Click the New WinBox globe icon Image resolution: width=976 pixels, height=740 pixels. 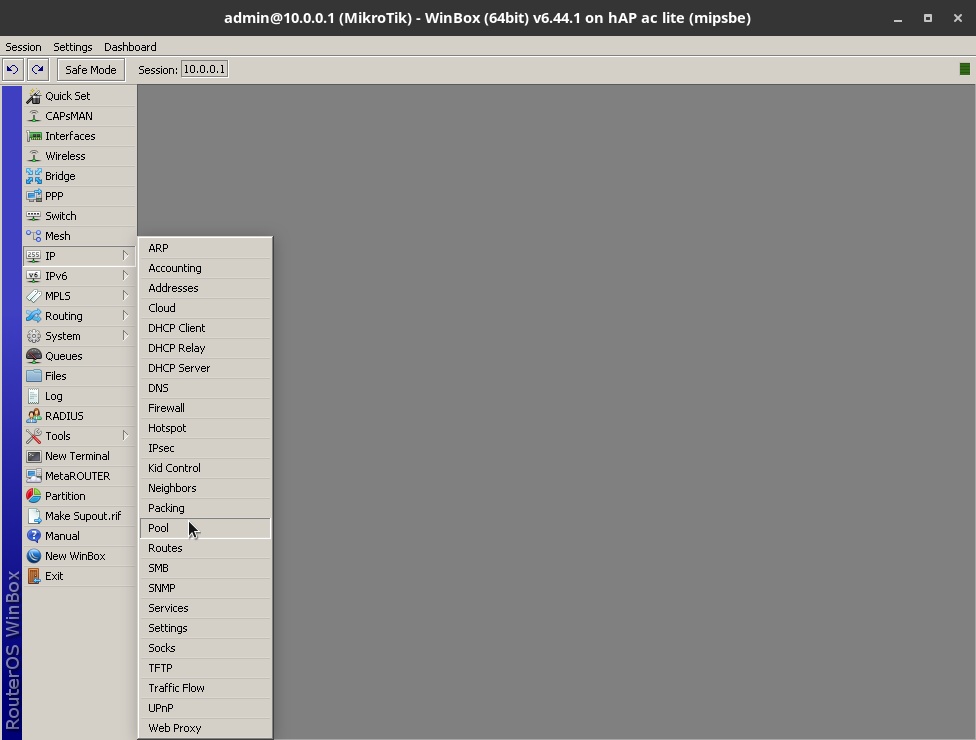tap(34, 556)
